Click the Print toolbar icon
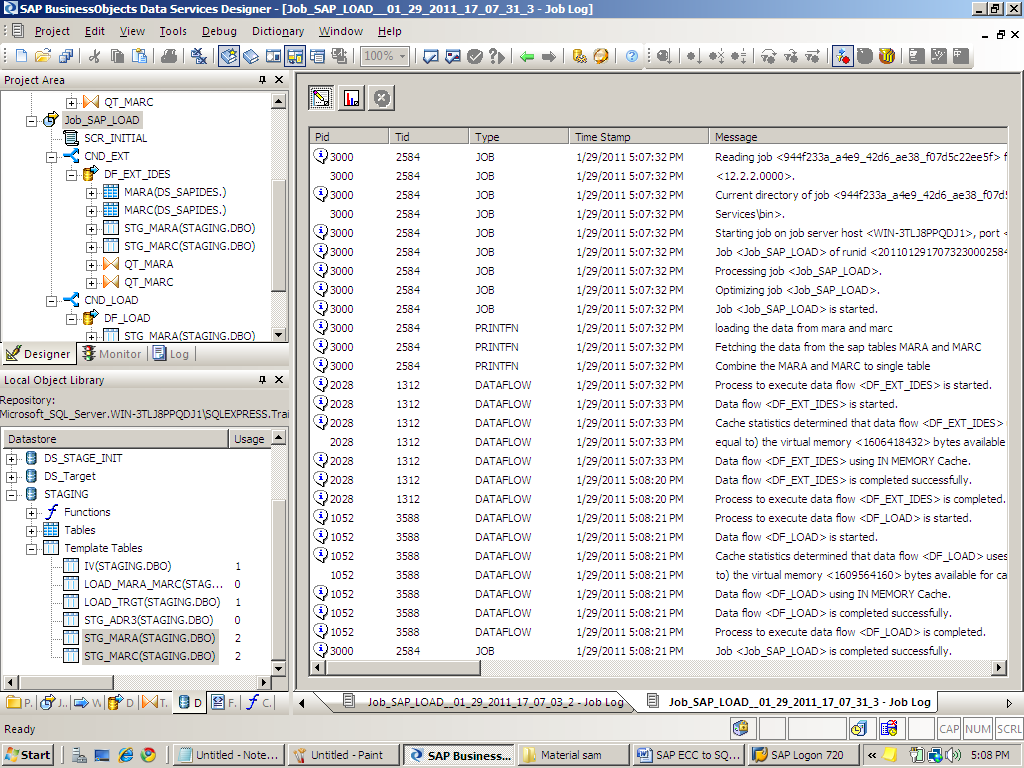Screen dimensions: 1024x768 click(x=169, y=56)
